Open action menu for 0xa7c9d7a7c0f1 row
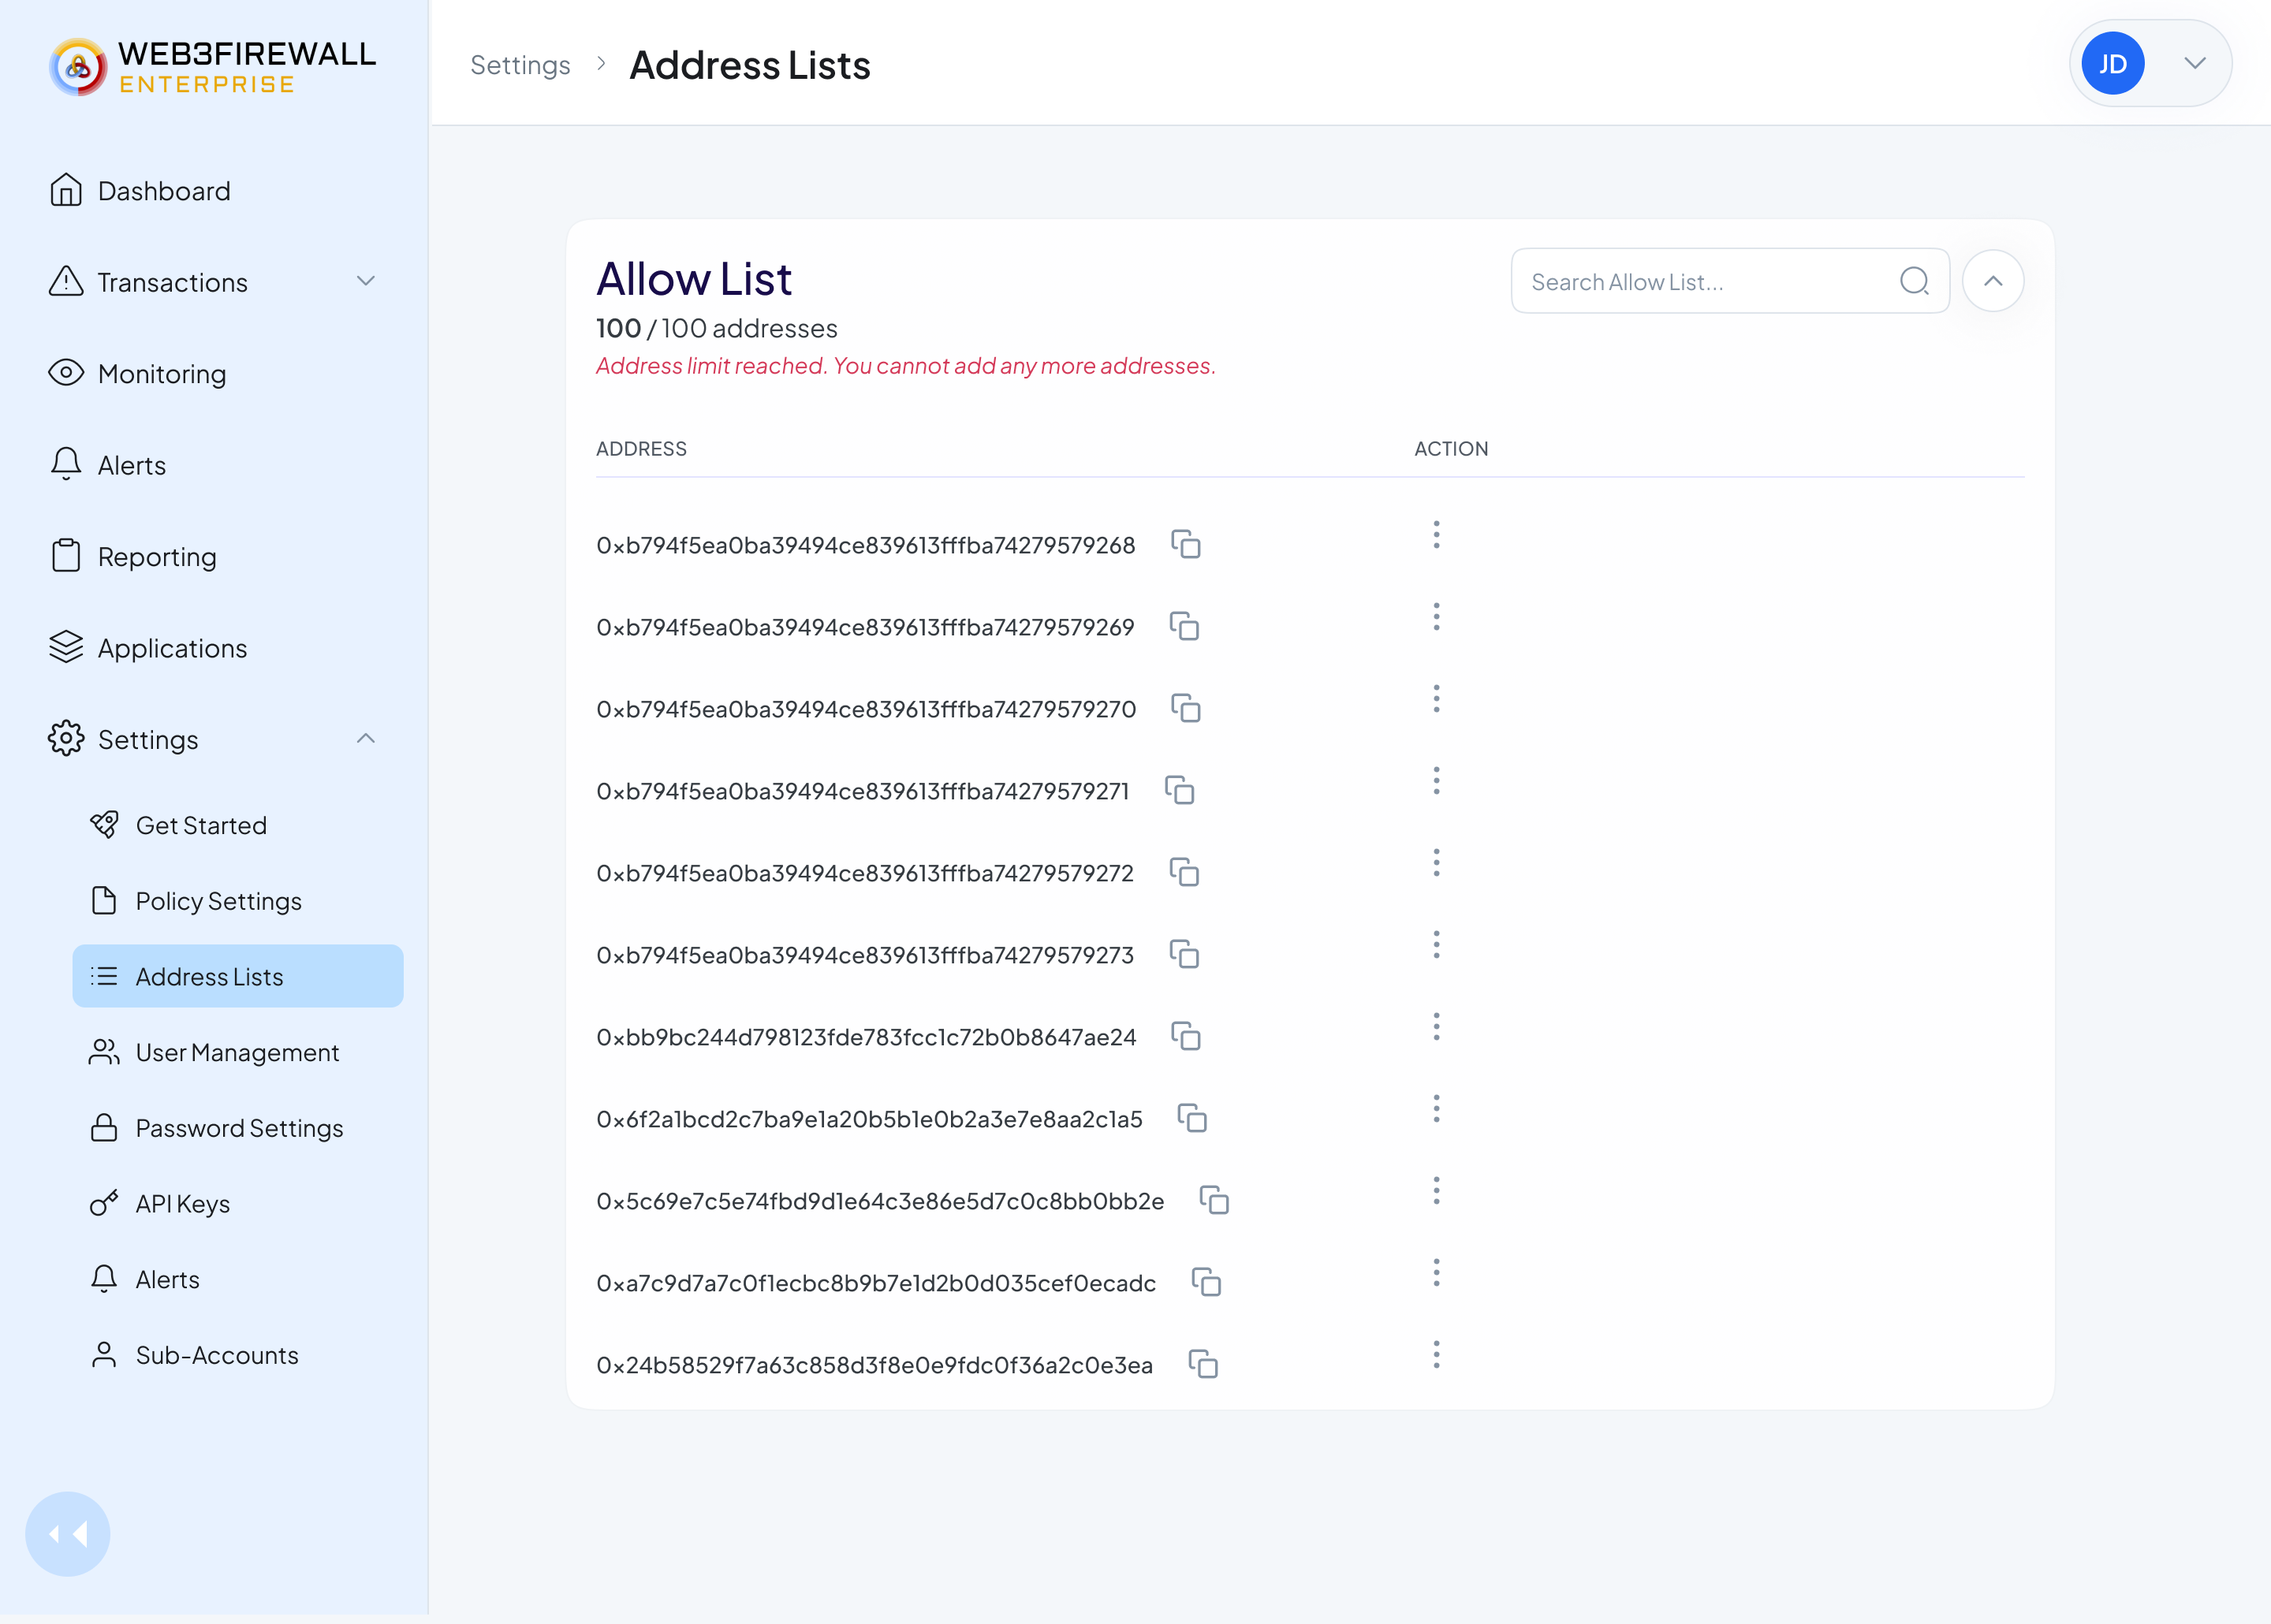Image resolution: width=2271 pixels, height=1624 pixels. [x=1436, y=1273]
